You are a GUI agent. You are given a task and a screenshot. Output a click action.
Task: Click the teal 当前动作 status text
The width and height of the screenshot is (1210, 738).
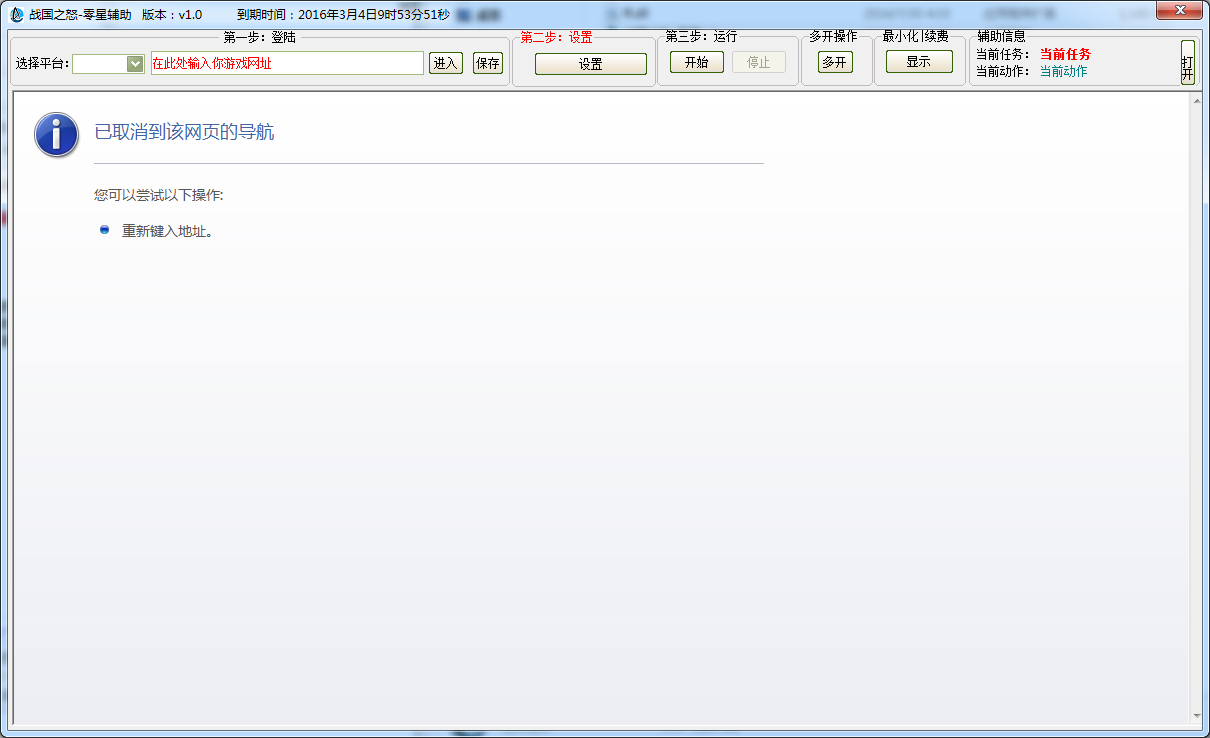[1063, 71]
